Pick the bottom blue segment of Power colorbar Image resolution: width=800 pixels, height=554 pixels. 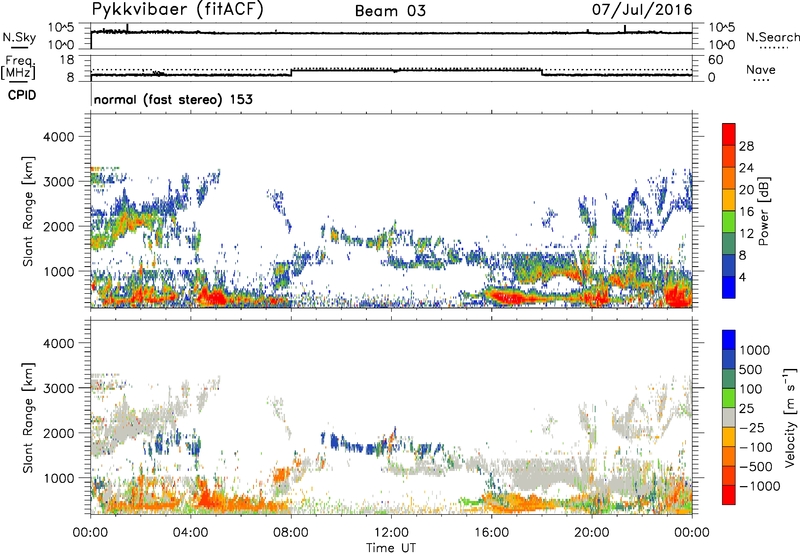[x=729, y=288]
